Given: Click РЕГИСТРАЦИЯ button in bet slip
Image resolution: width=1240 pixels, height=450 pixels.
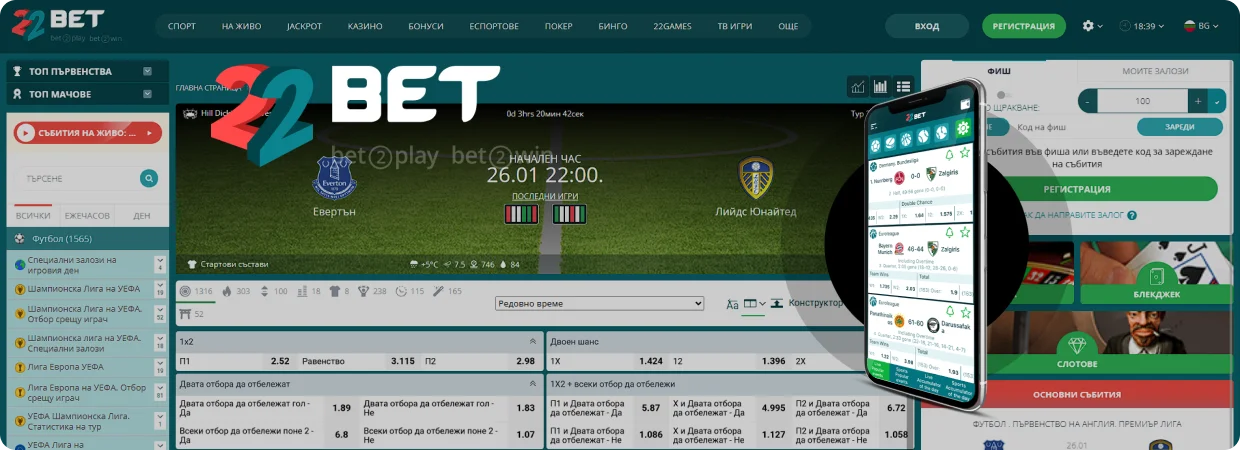Looking at the screenshot, I should [x=1077, y=188].
